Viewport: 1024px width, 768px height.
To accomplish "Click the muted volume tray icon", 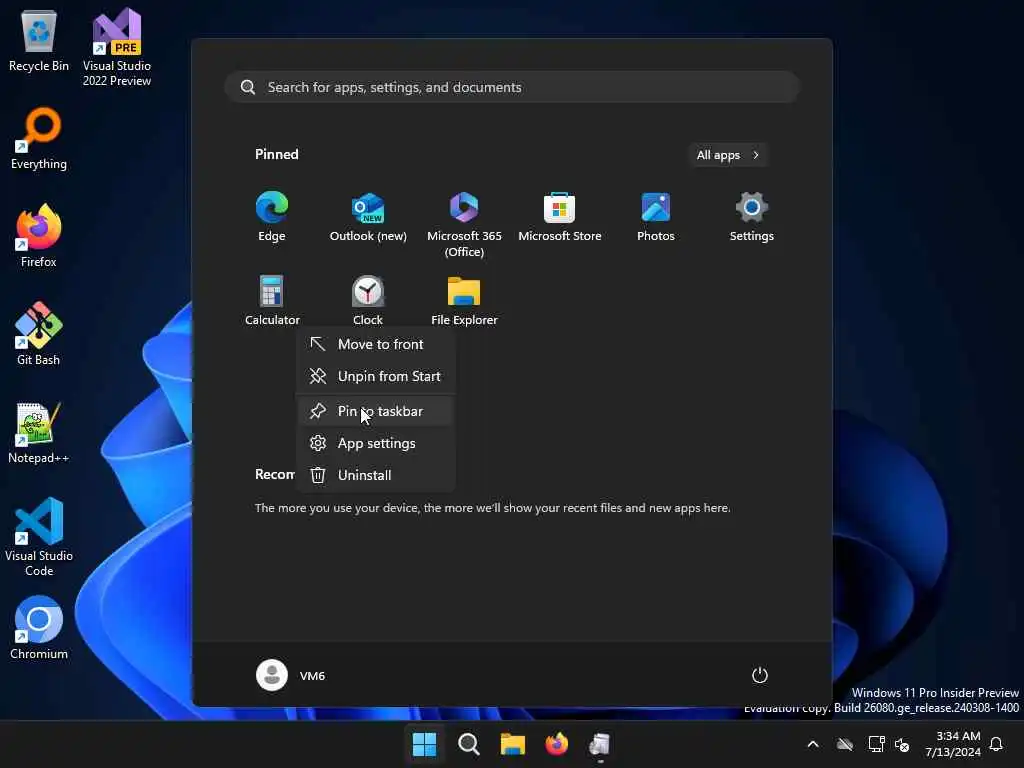I will [903, 744].
